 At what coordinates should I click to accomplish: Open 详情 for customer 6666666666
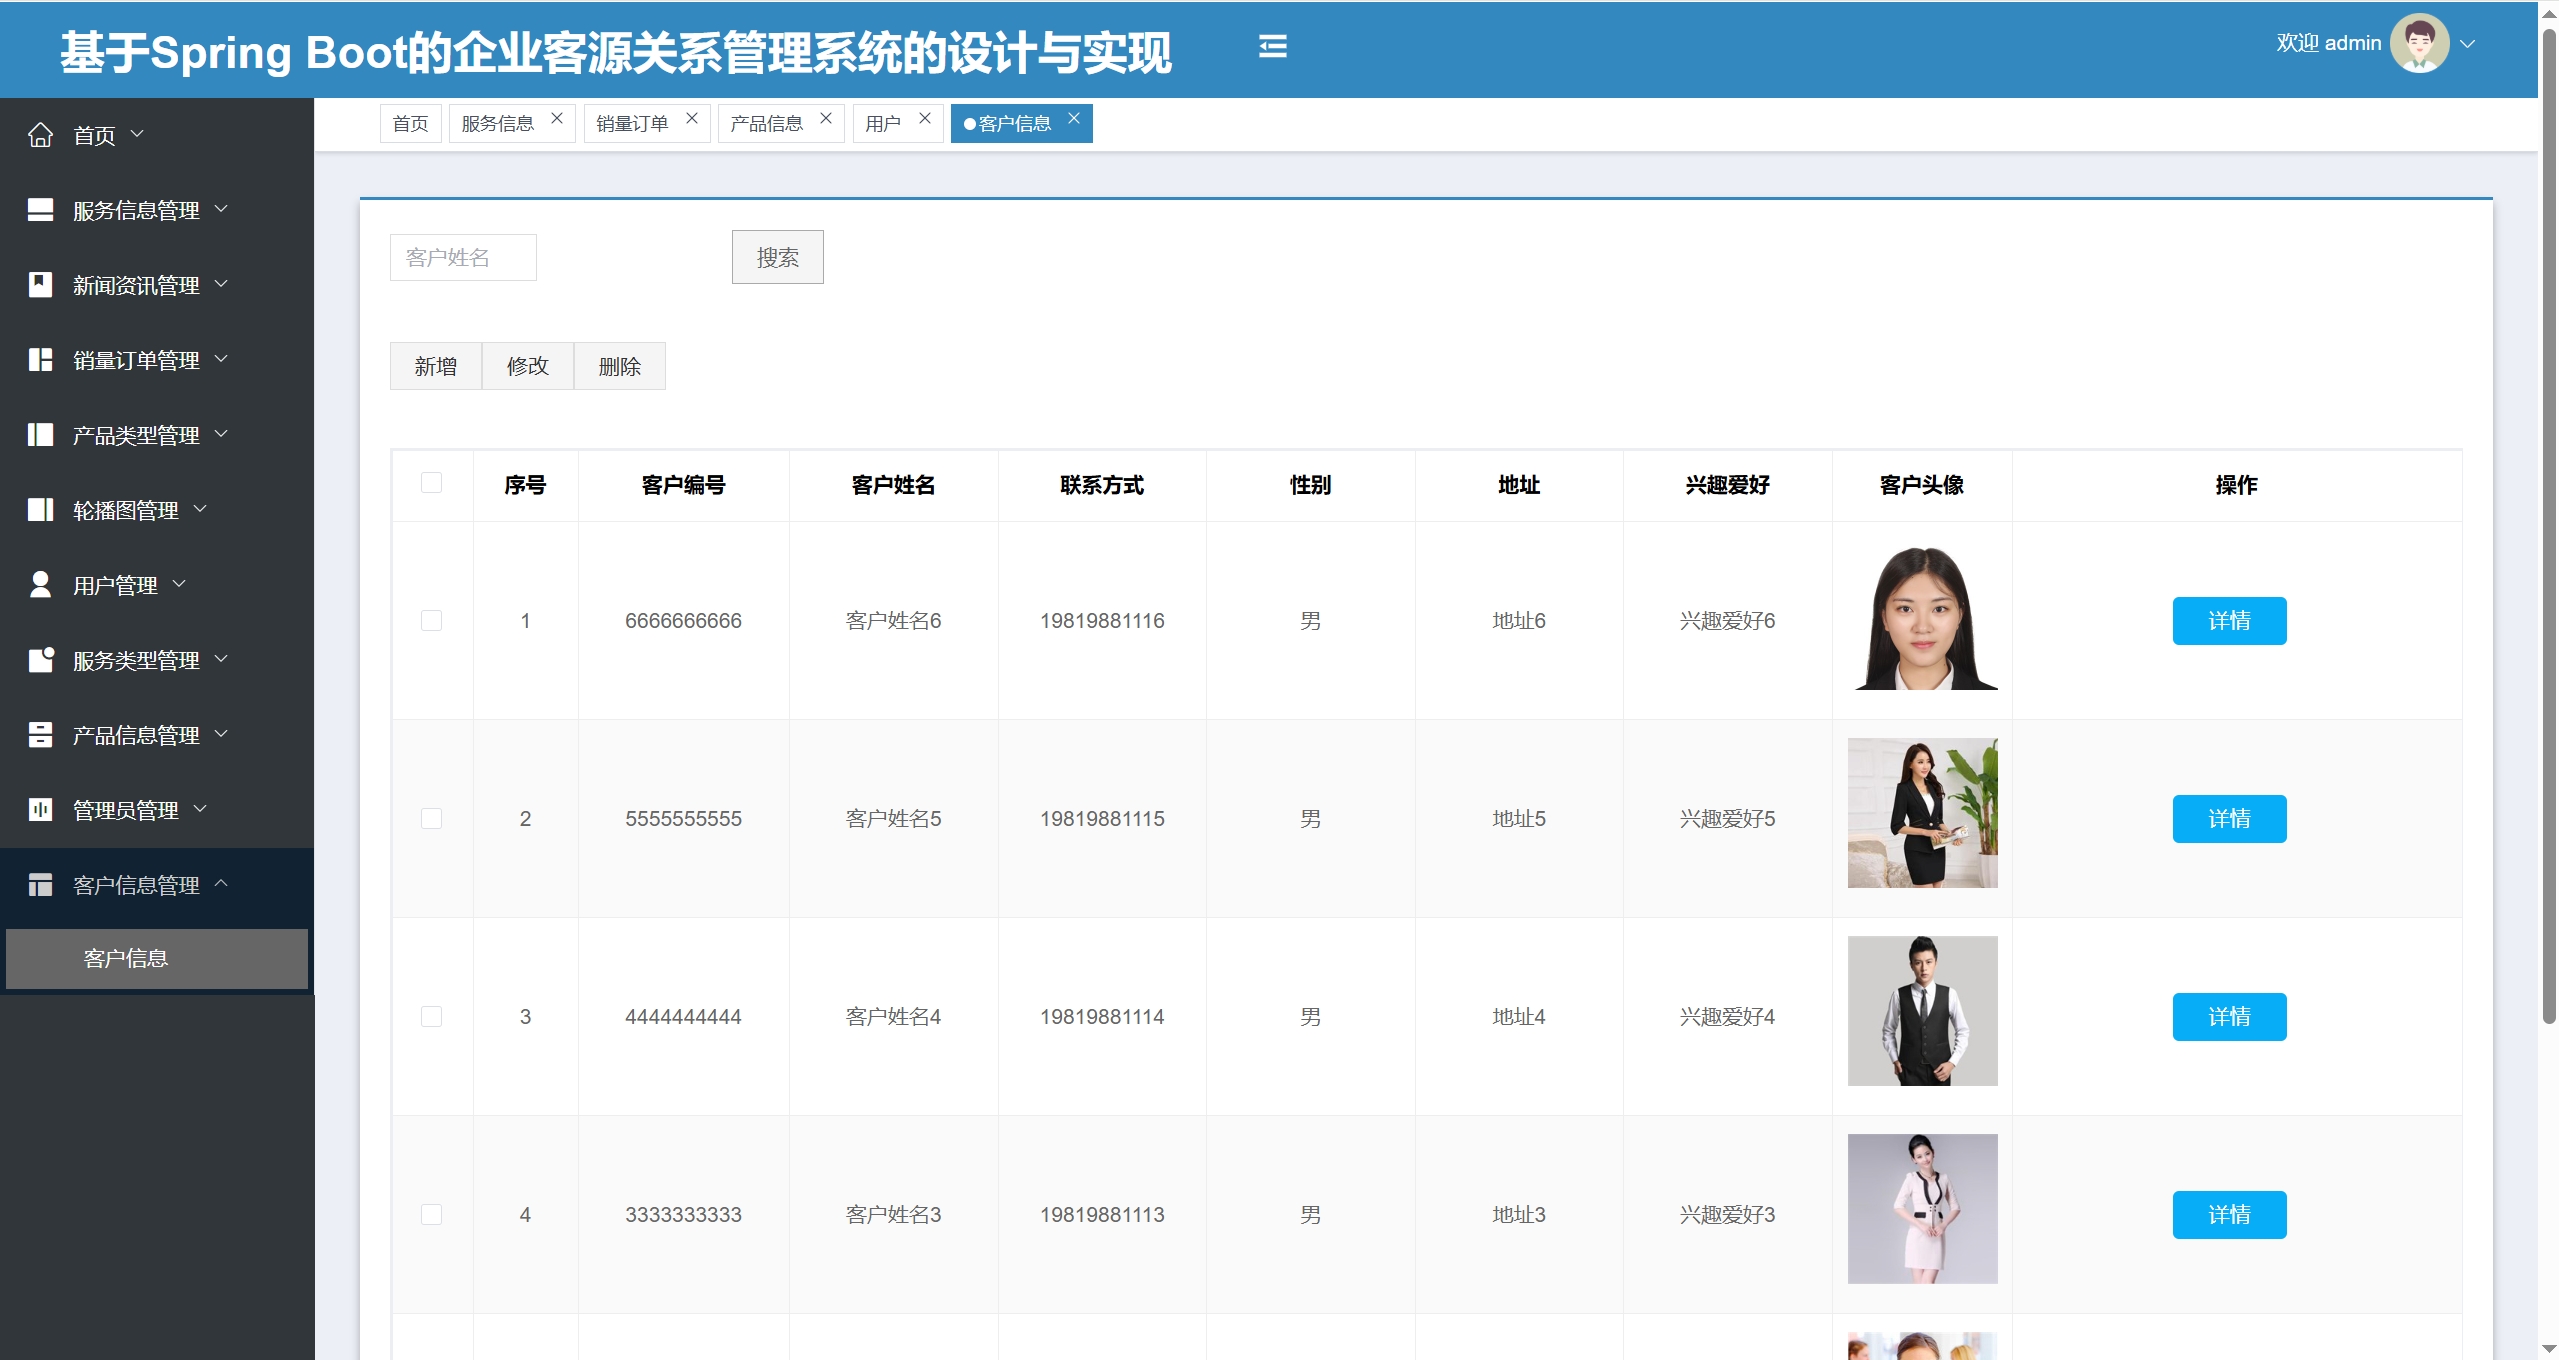click(x=2229, y=621)
